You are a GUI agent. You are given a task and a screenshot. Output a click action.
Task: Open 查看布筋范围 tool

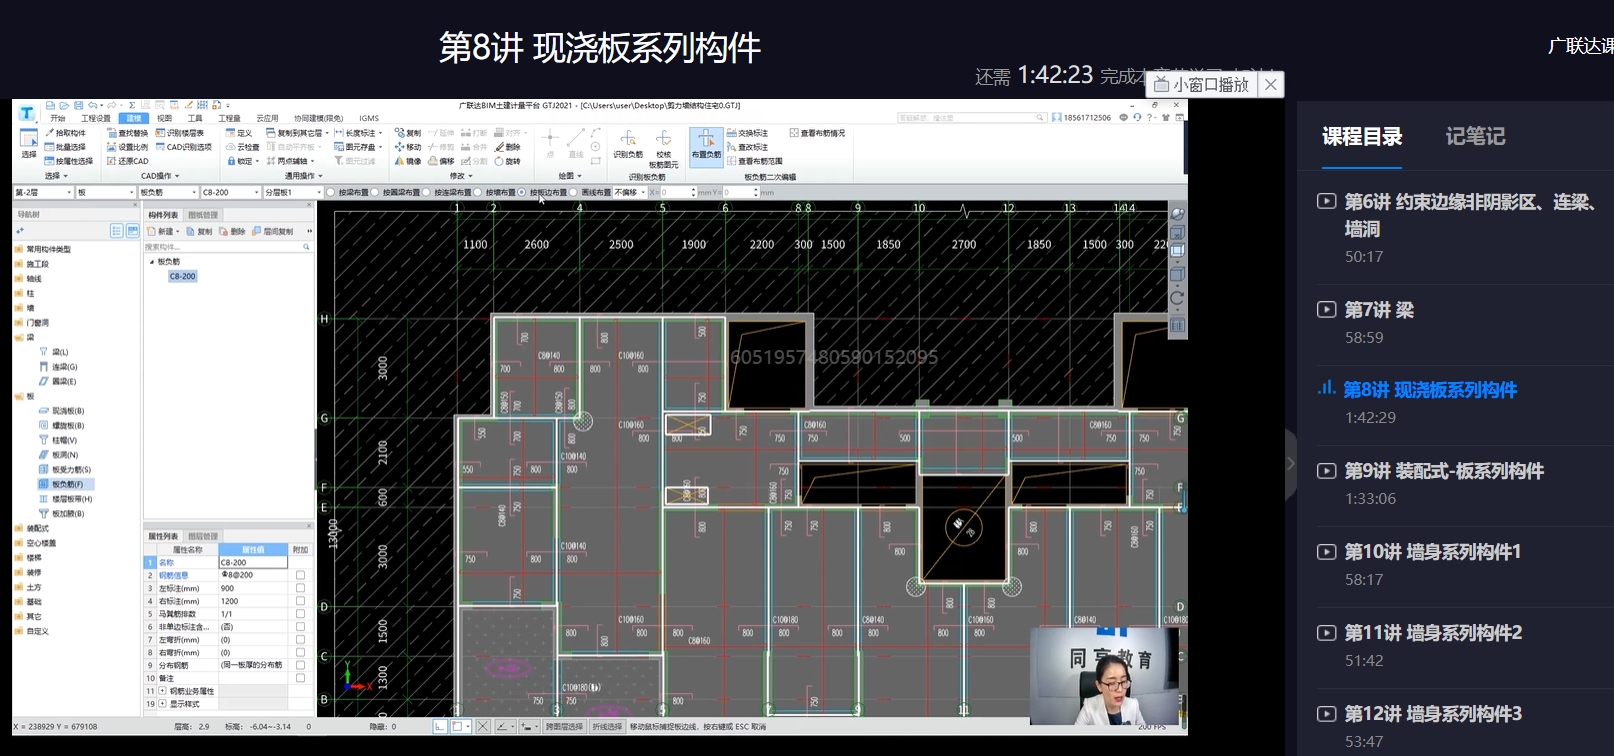coord(755,161)
